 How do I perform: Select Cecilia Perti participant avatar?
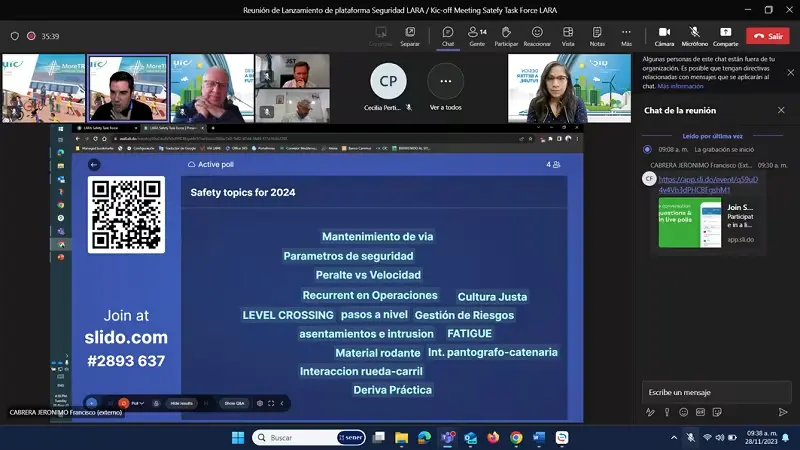[x=388, y=81]
